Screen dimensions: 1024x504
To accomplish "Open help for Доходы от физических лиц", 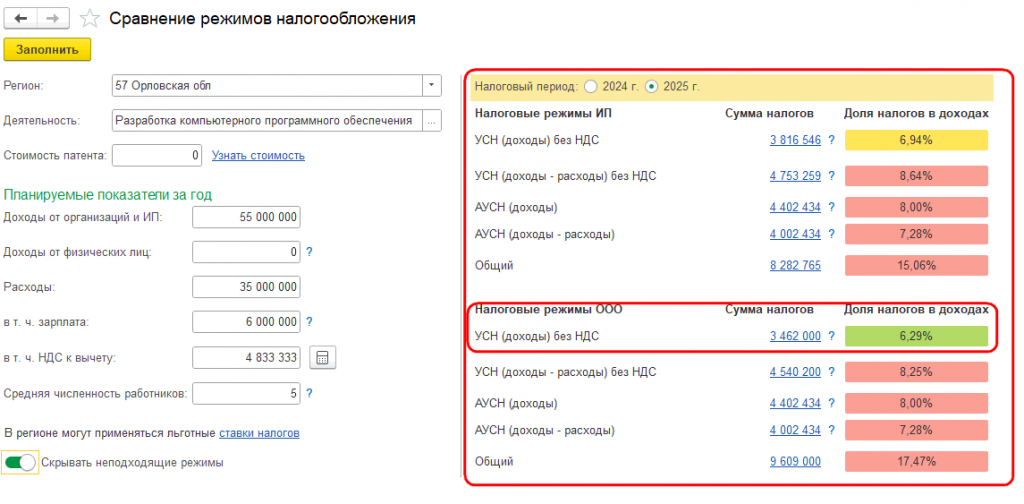I will point(309,251).
